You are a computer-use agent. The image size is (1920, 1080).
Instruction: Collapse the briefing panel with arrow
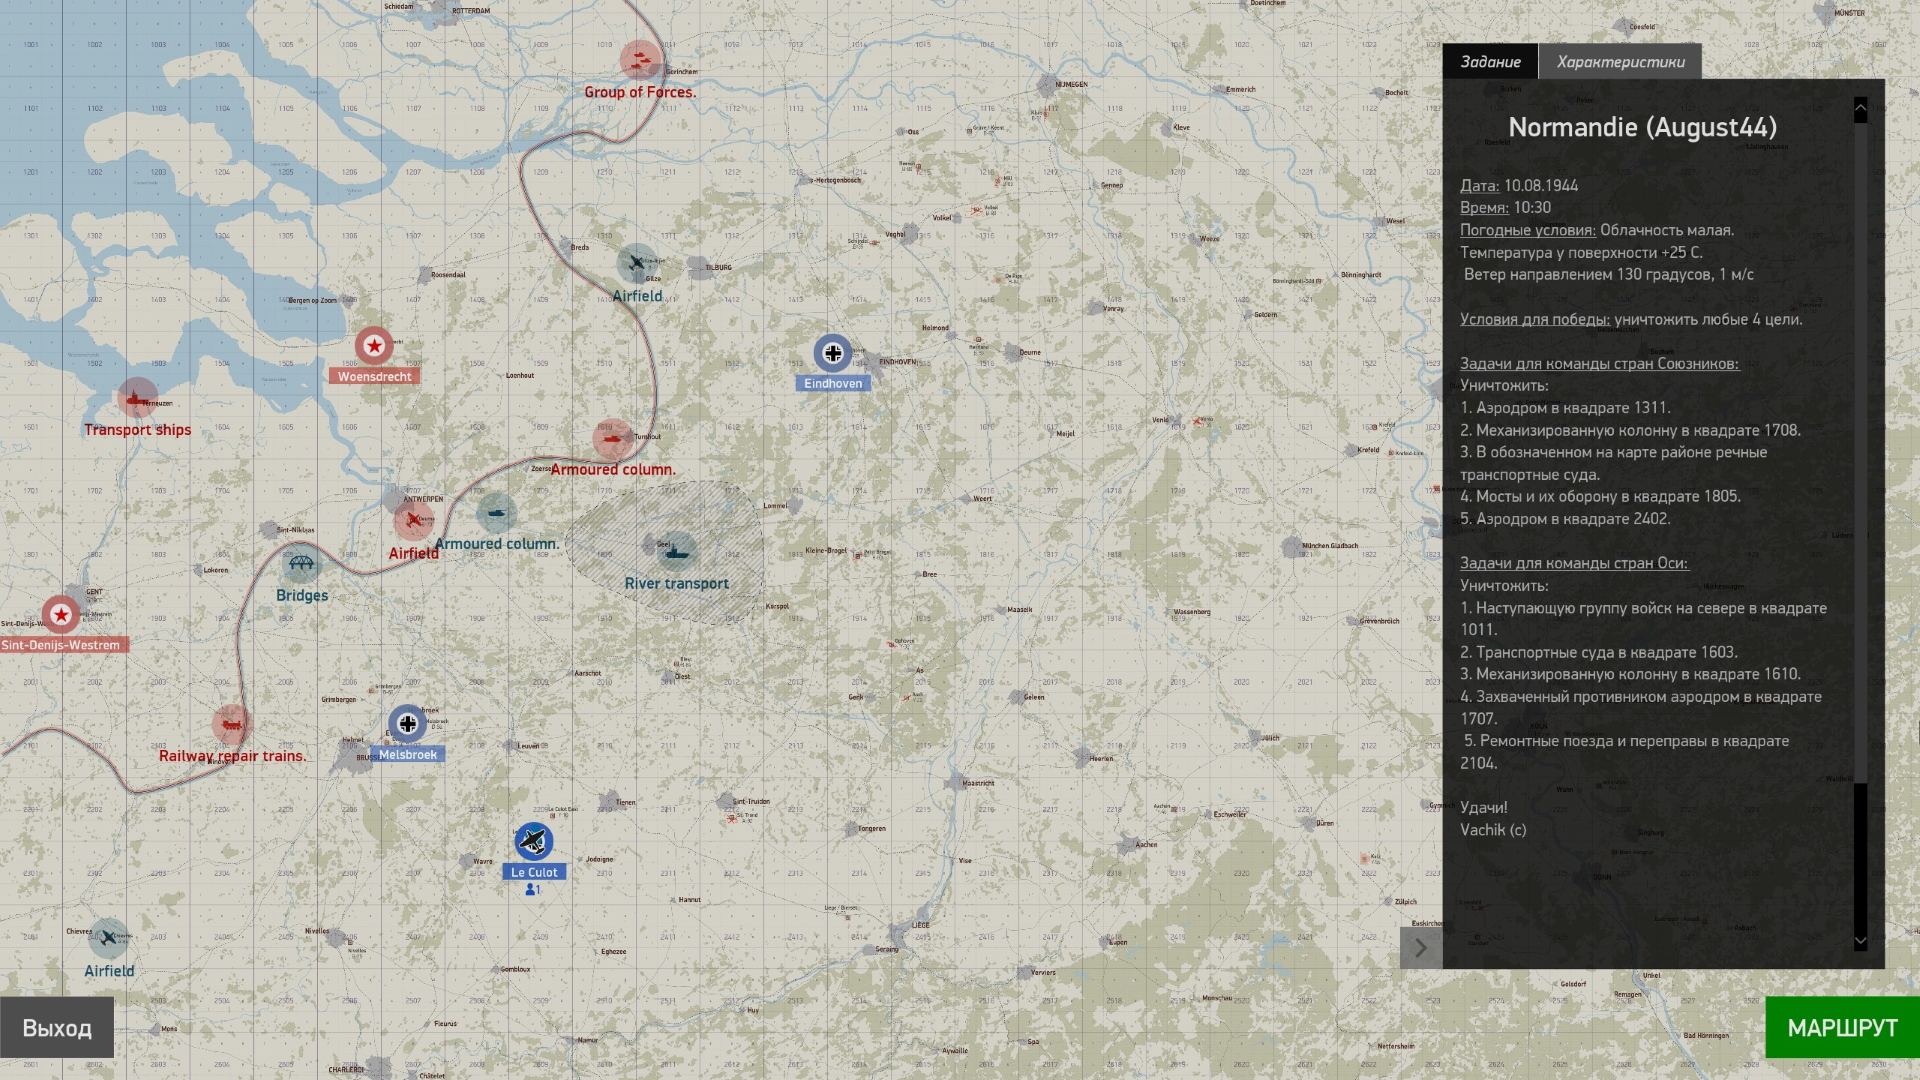point(1420,948)
